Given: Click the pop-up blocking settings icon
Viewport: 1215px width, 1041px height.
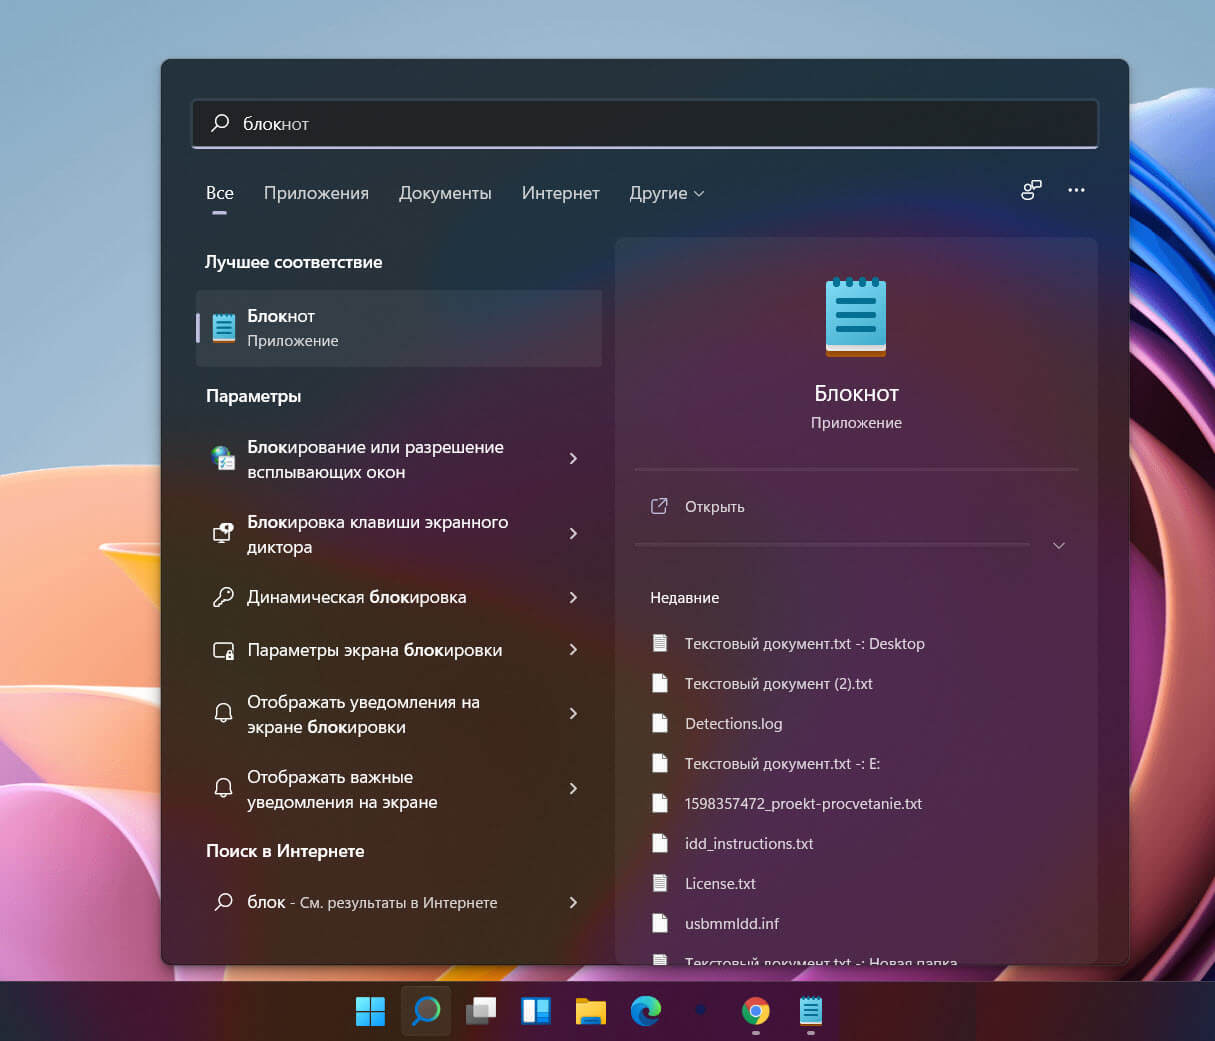Looking at the screenshot, I should pyautogui.click(x=224, y=458).
